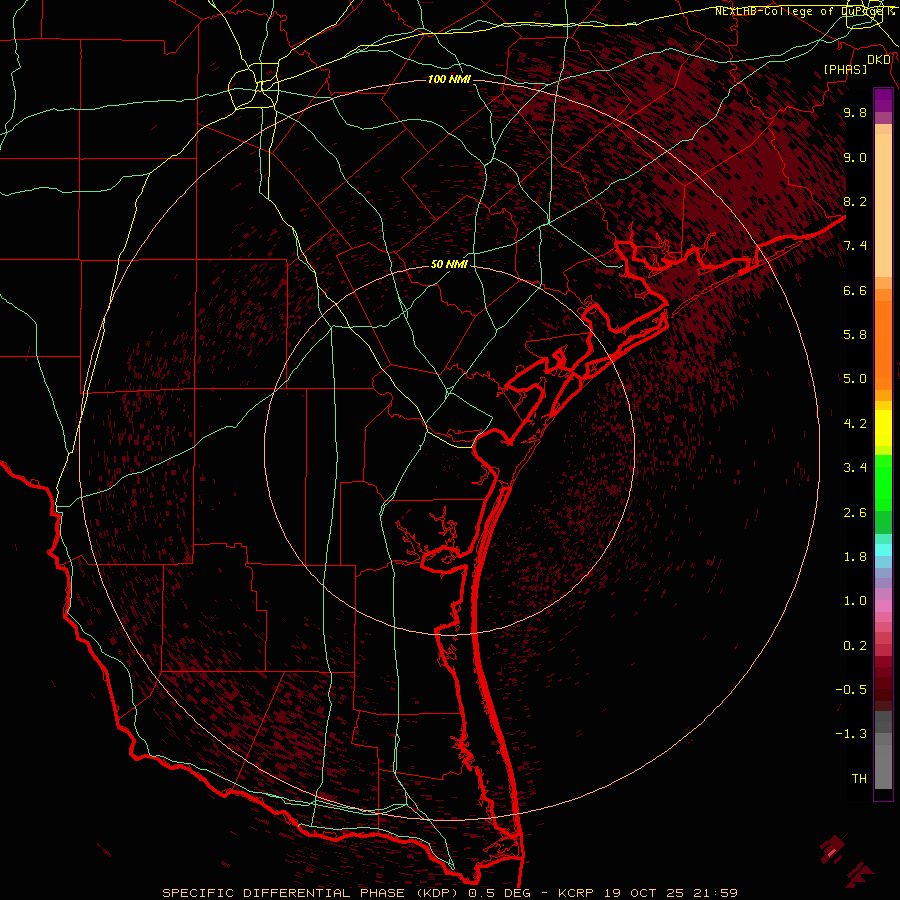Click the [PHAS] unit label
Screen dimensions: 900x900
pyautogui.click(x=845, y=69)
